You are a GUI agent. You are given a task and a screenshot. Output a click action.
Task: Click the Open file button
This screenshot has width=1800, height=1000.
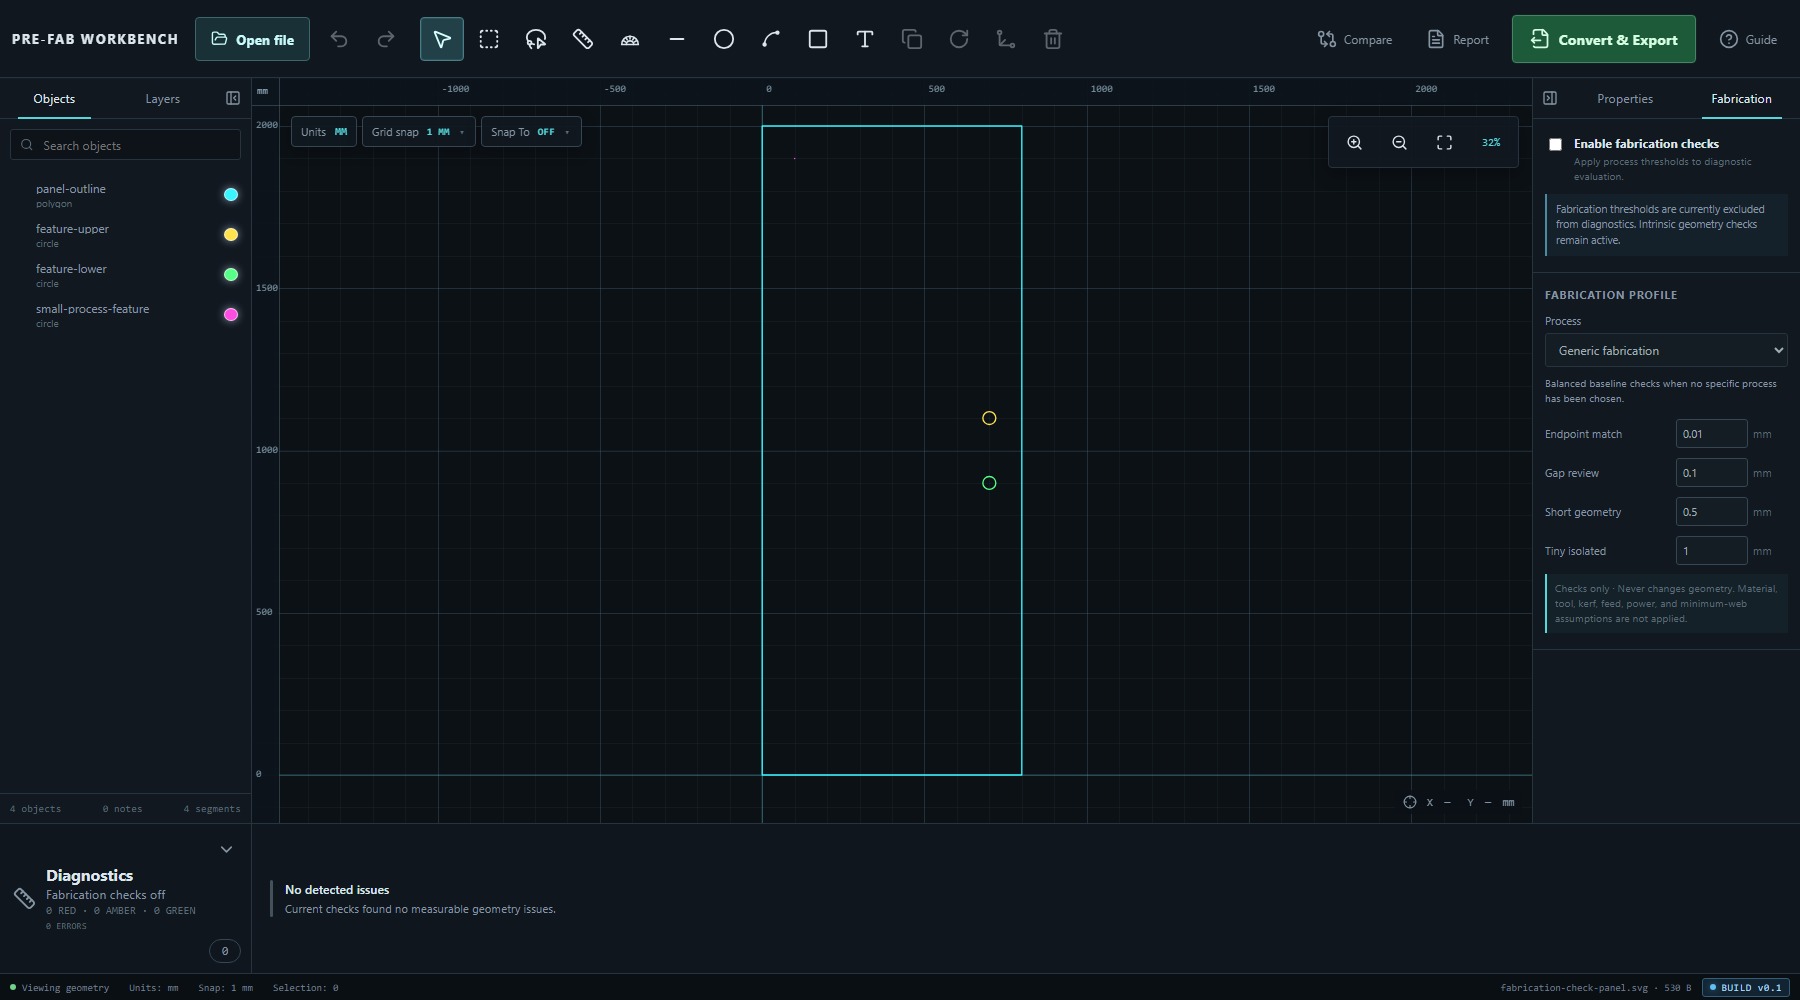tap(252, 39)
